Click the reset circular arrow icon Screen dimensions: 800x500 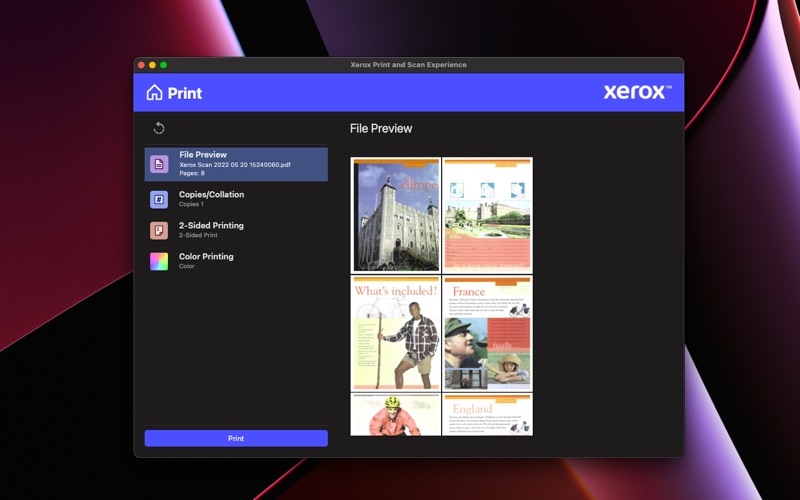coord(159,128)
